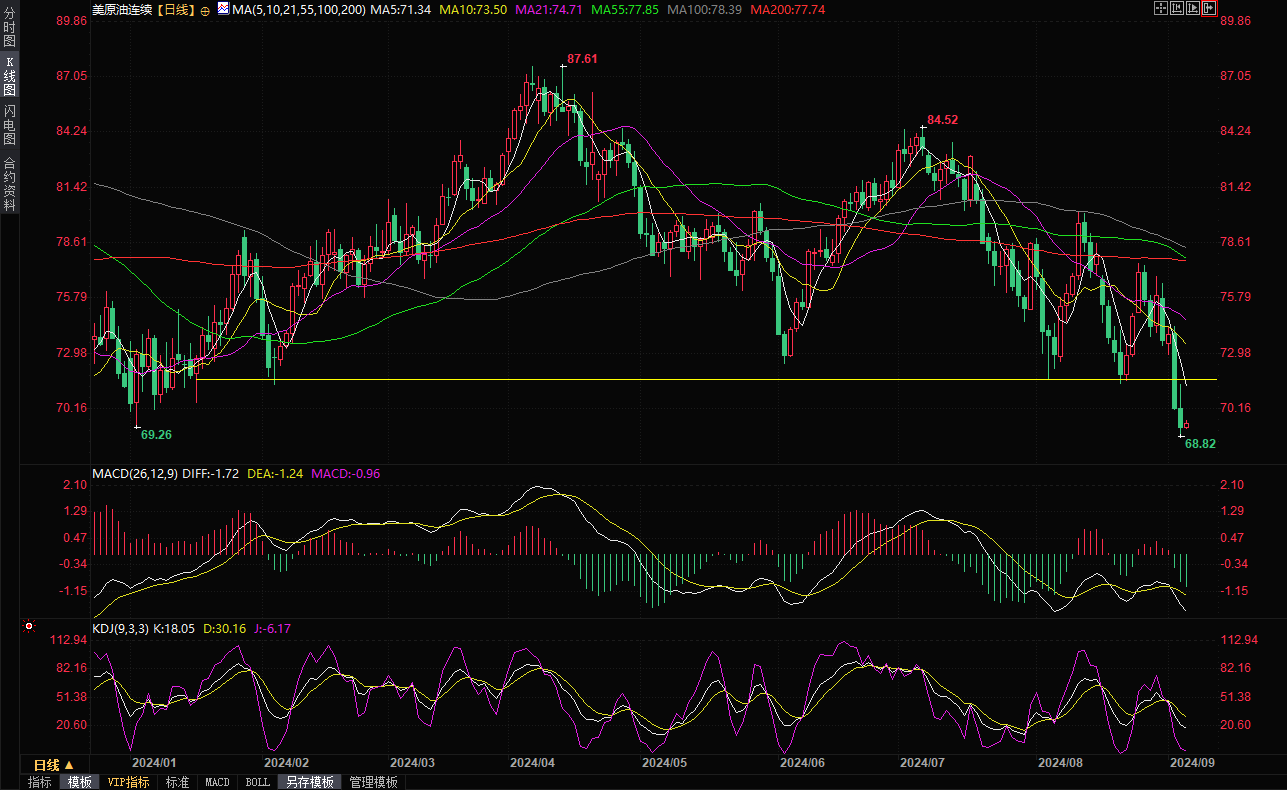Select the 指标 tab in bottom bar
The width and height of the screenshot is (1287, 790).
40,782
